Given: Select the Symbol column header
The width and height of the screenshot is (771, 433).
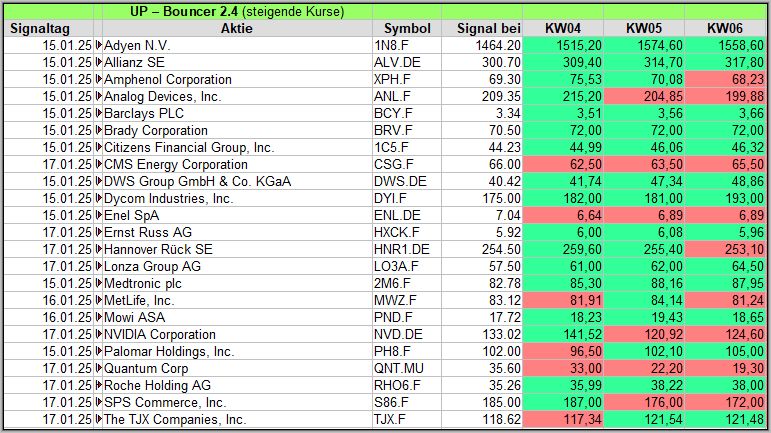Looking at the screenshot, I should coord(407,28).
